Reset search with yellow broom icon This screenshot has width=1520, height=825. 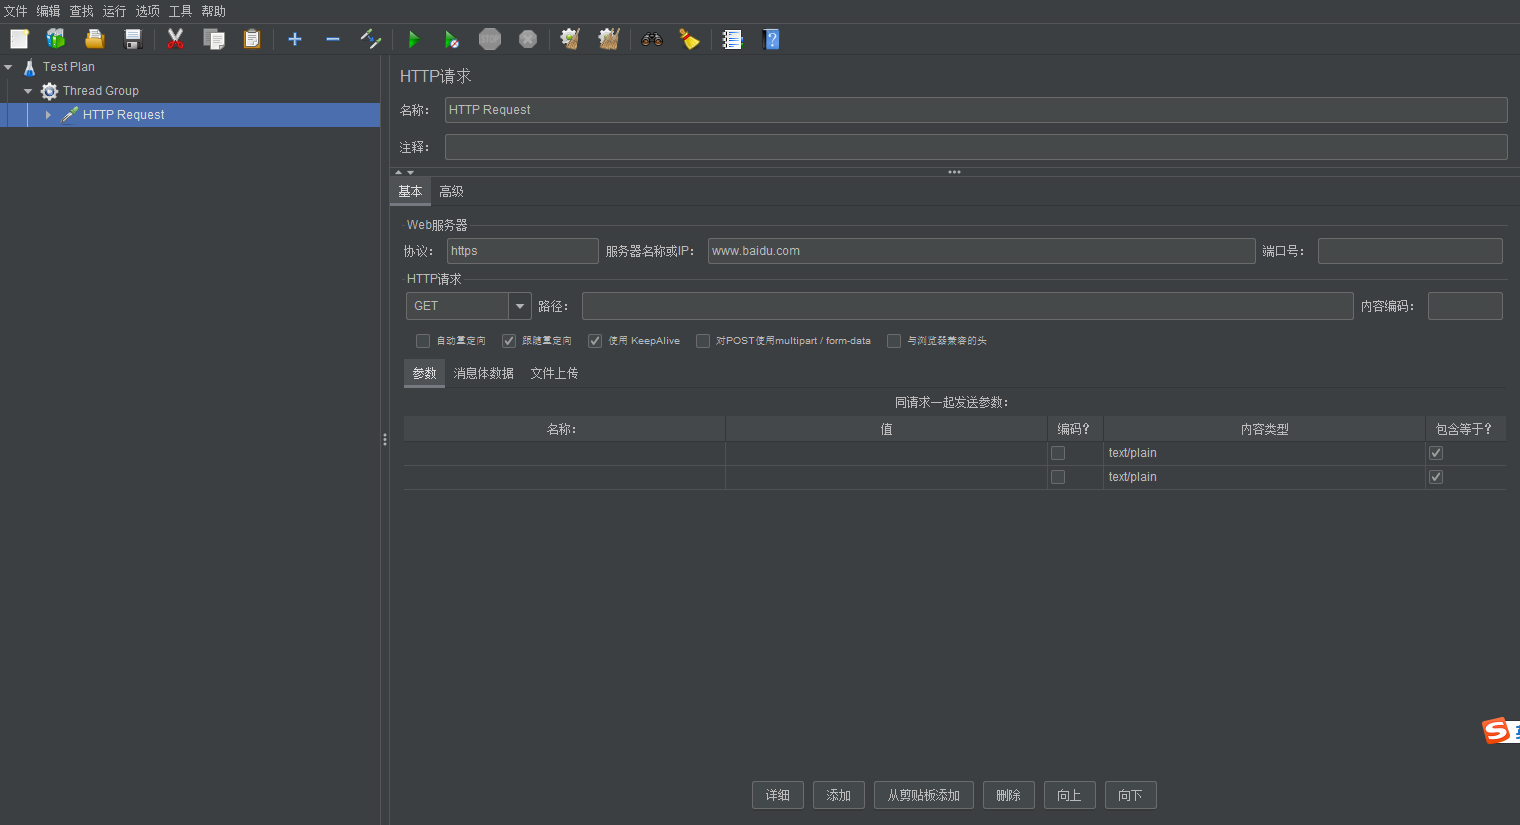(689, 39)
